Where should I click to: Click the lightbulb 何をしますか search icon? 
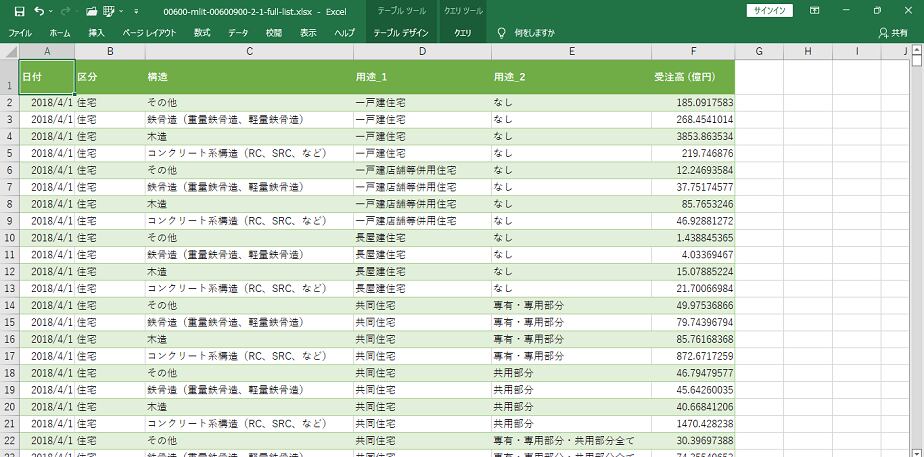[x=501, y=33]
